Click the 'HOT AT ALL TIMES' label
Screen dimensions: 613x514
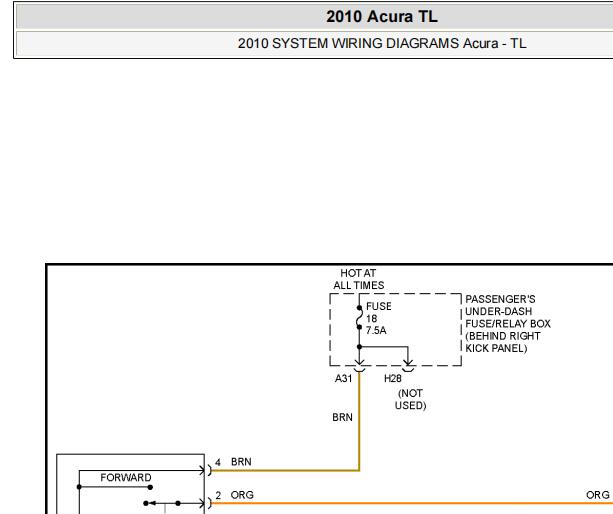click(358, 279)
